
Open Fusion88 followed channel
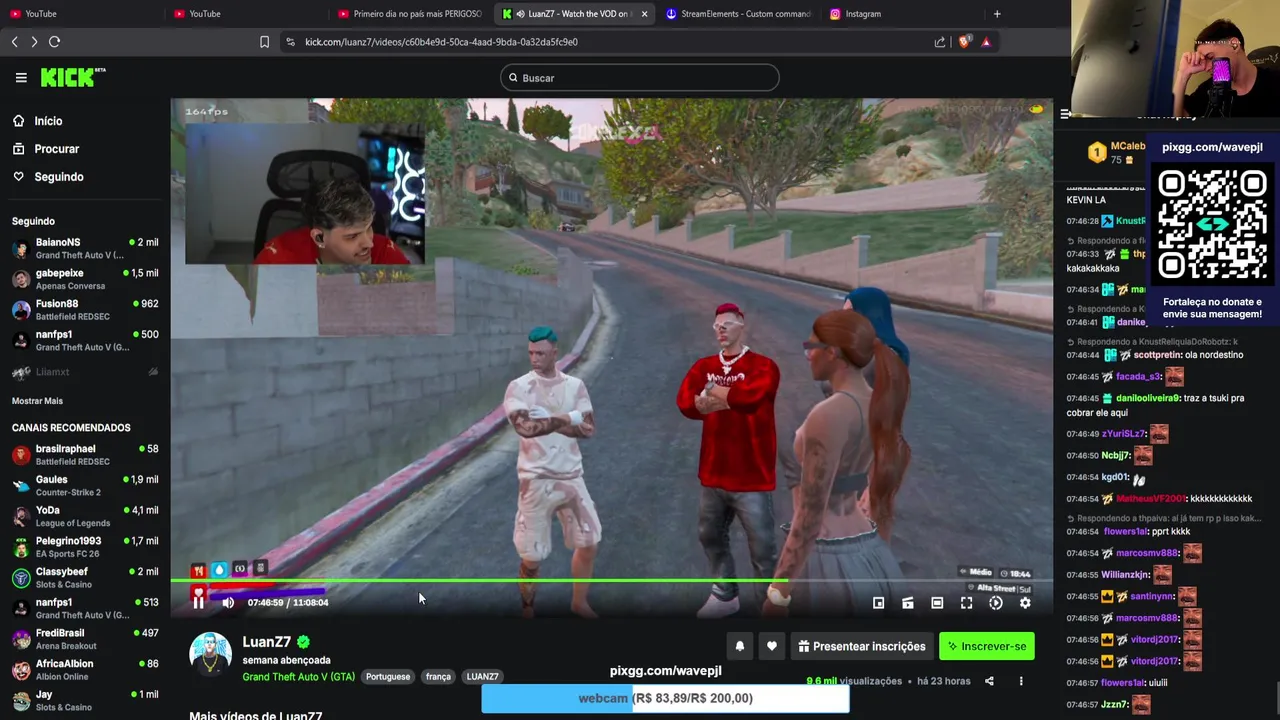click(85, 310)
